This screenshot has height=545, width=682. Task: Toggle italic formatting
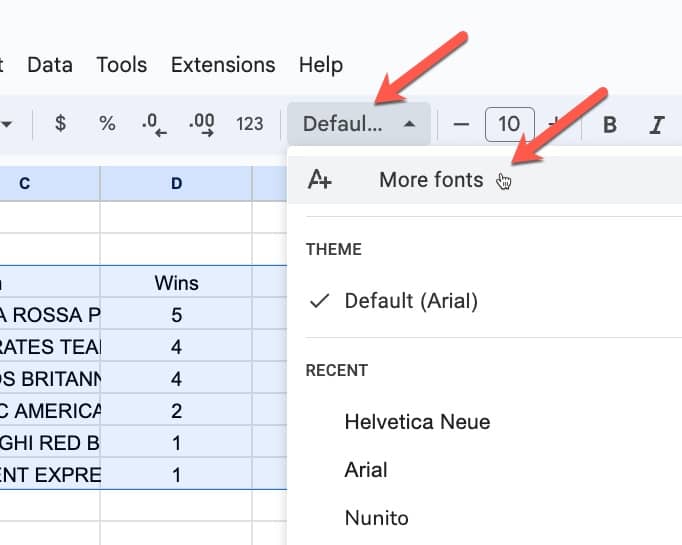tap(657, 125)
